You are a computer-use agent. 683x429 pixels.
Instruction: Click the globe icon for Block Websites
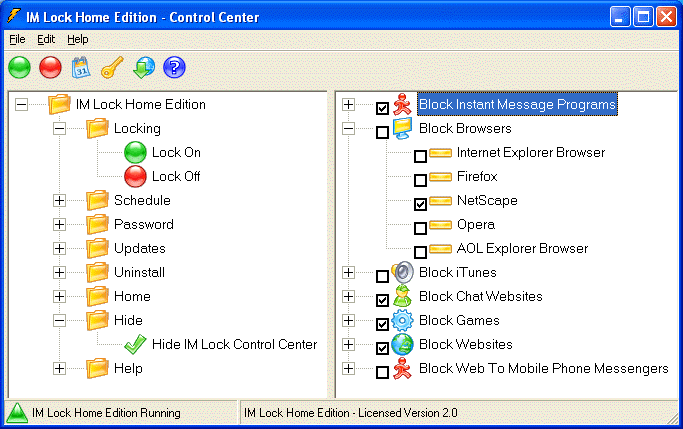coord(402,344)
